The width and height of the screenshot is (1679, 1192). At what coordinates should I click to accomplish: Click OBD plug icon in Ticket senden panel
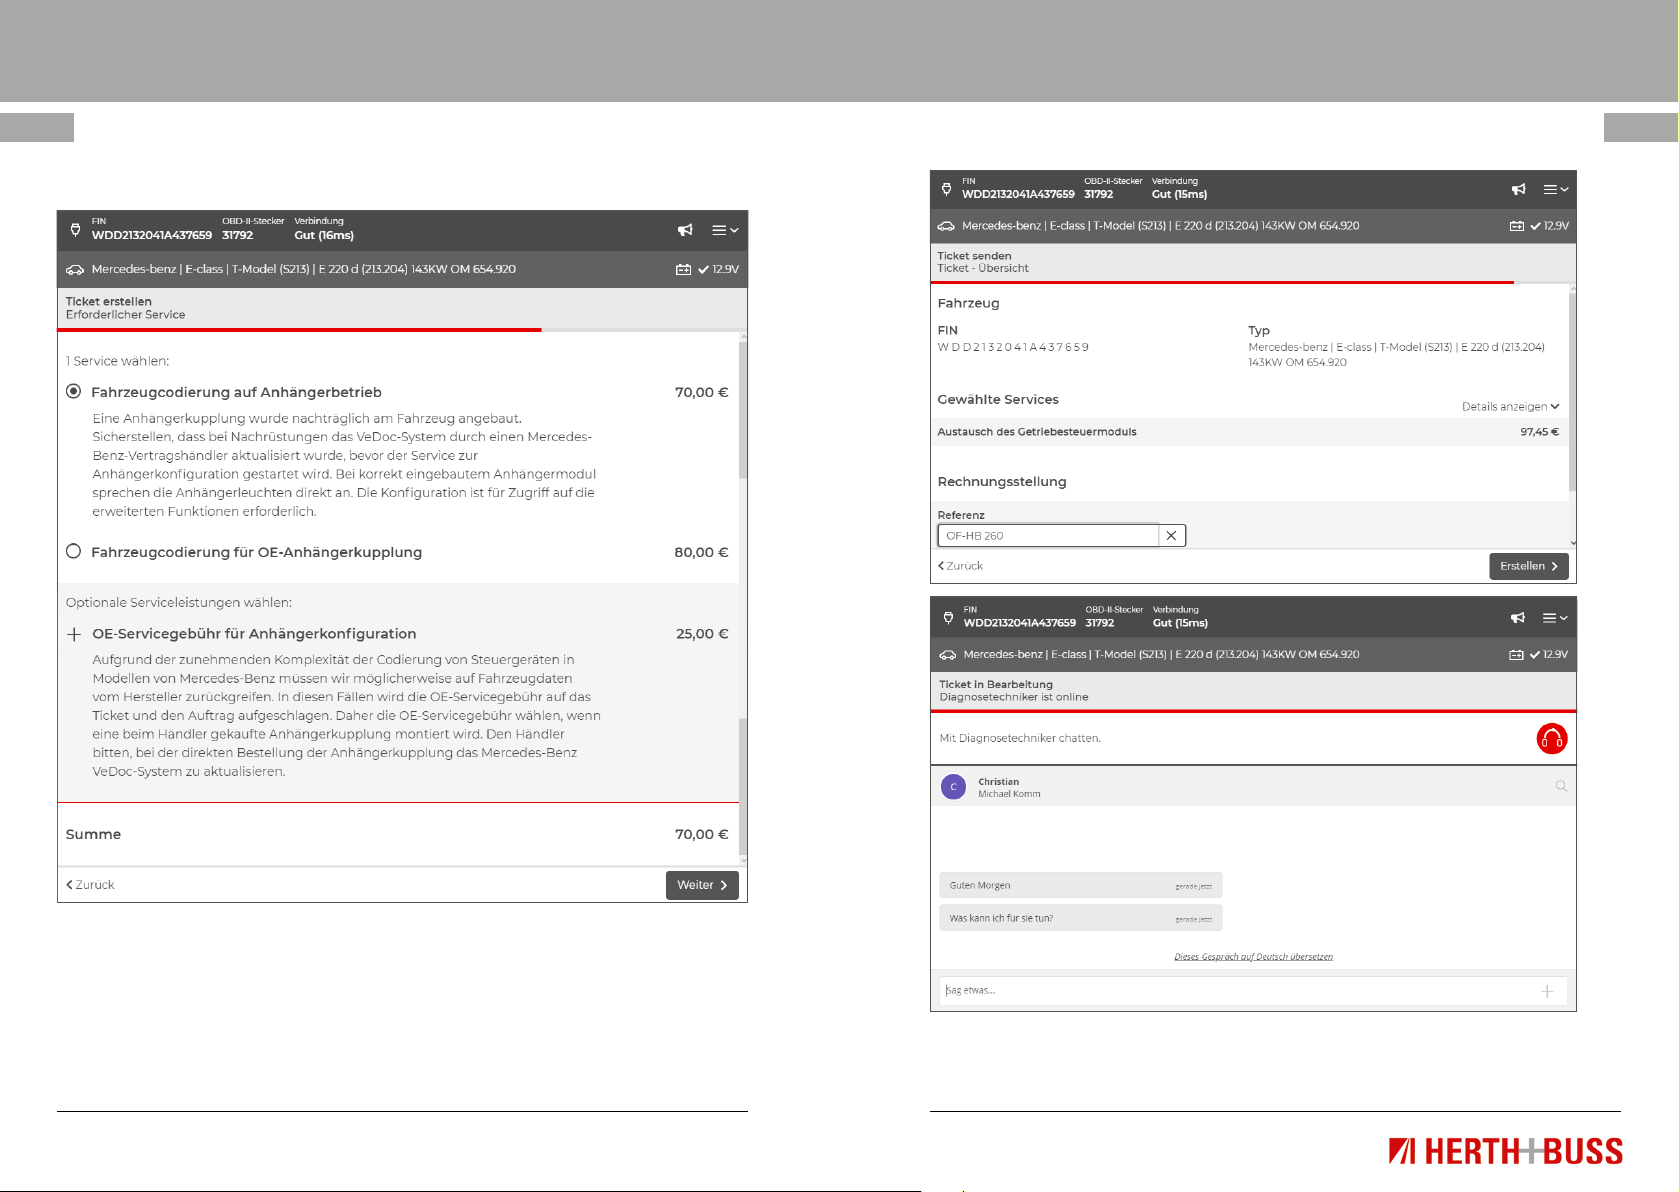947,188
